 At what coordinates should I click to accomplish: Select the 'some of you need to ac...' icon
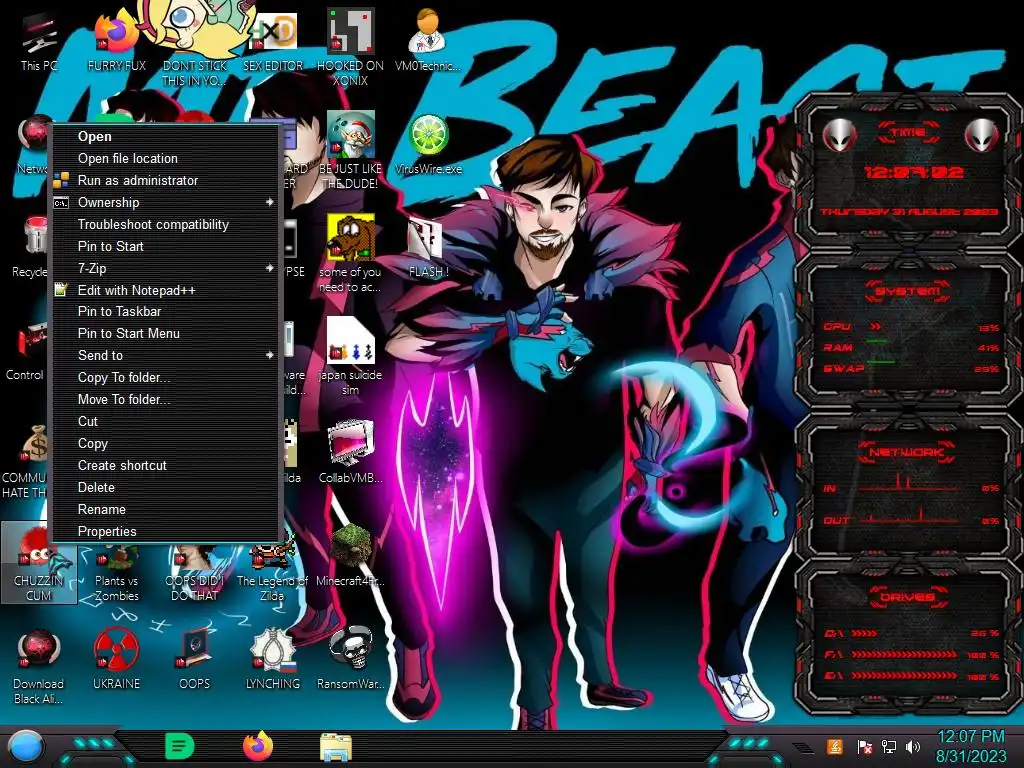point(350,253)
